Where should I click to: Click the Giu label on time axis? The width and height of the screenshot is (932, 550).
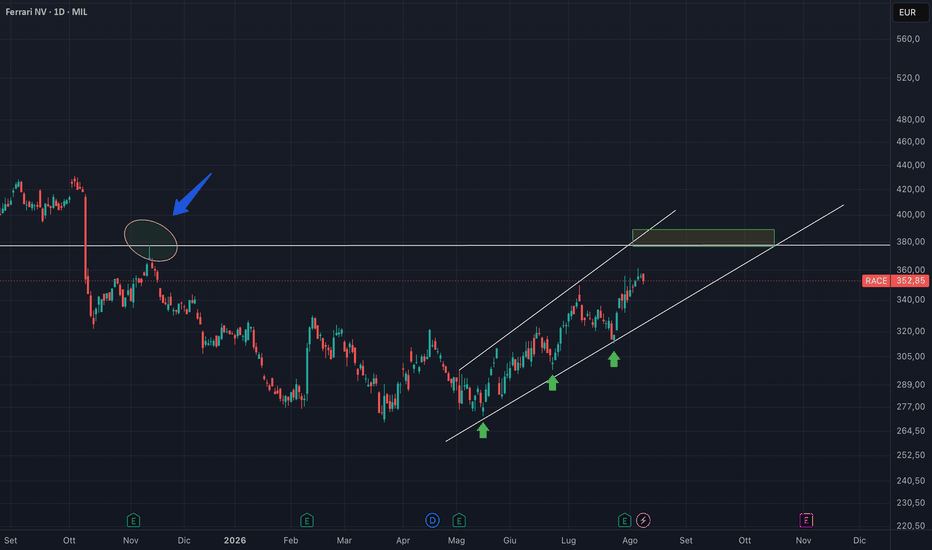point(509,540)
